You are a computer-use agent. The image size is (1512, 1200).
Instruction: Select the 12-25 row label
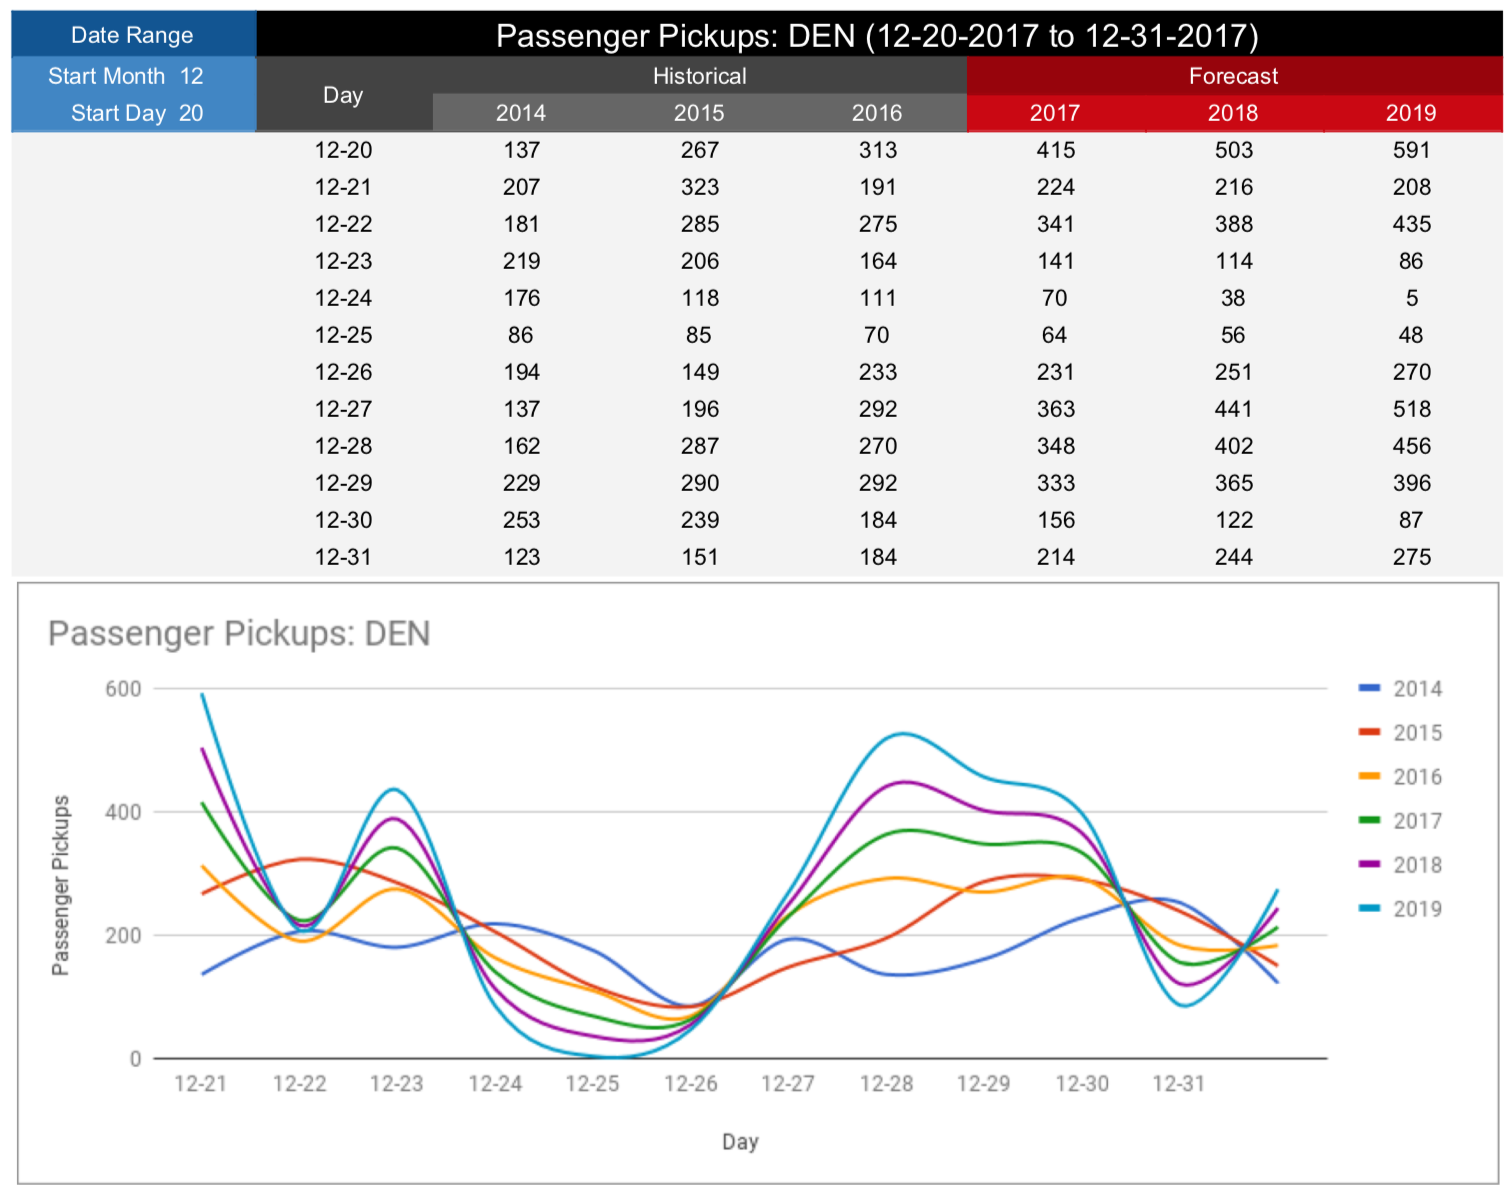tap(346, 335)
